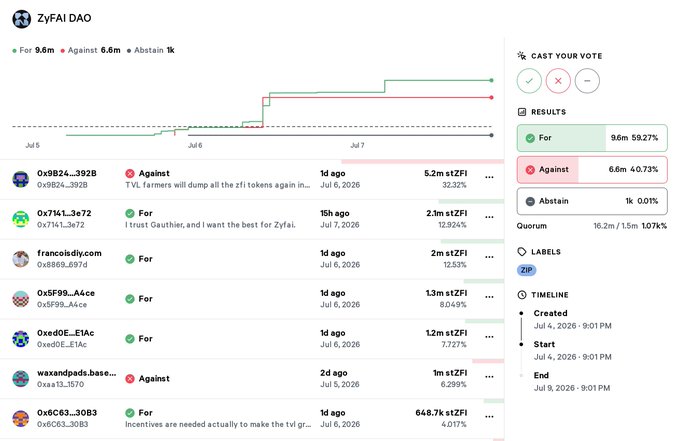
Task: Select the Against result bar at 40.73%
Action: [592, 170]
